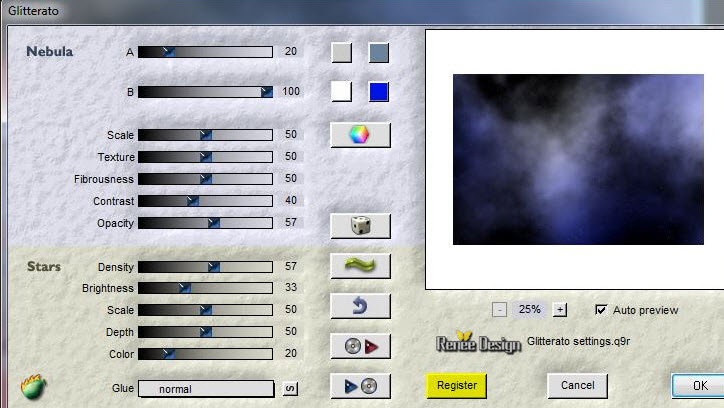This screenshot has width=724, height=408.
Task: Adjust the Nebula A slider
Action: coord(205,52)
